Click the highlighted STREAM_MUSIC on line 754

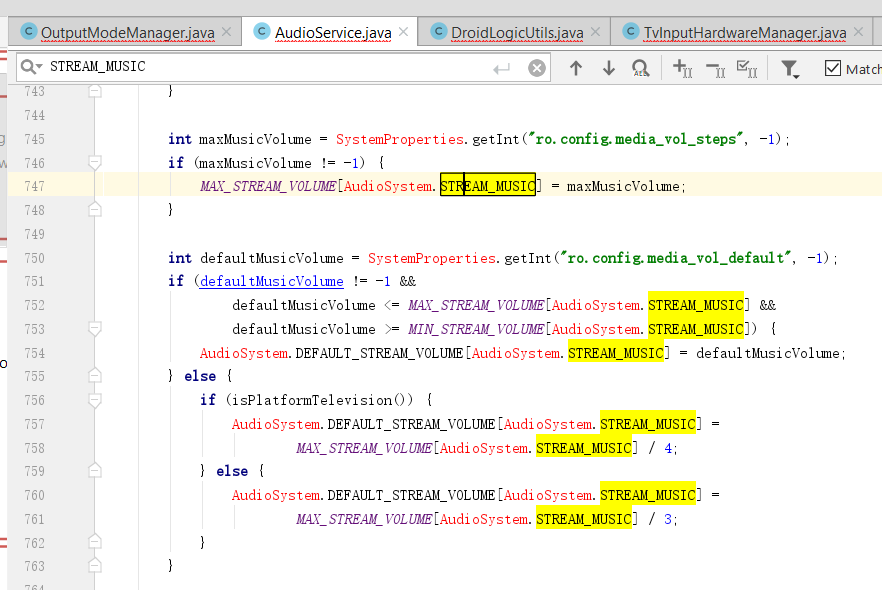tap(616, 353)
